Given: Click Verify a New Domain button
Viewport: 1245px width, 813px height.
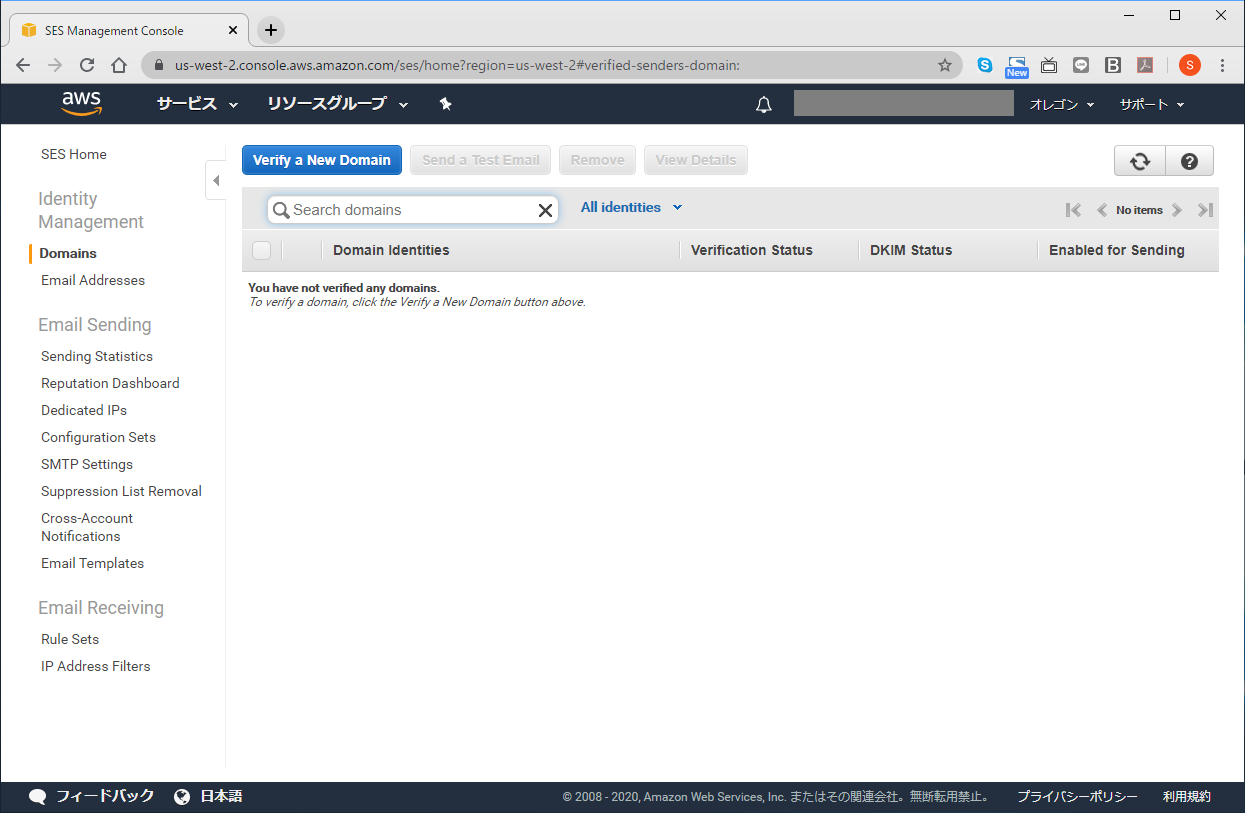Looking at the screenshot, I should point(322,160).
